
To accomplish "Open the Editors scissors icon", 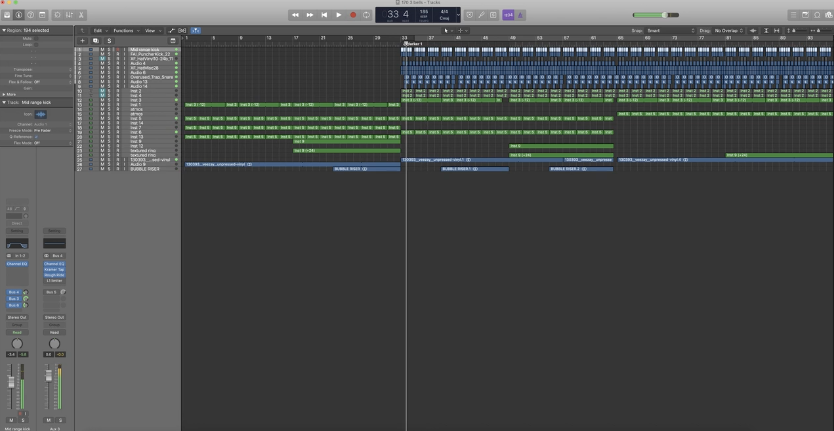I will pyautogui.click(x=81, y=15).
